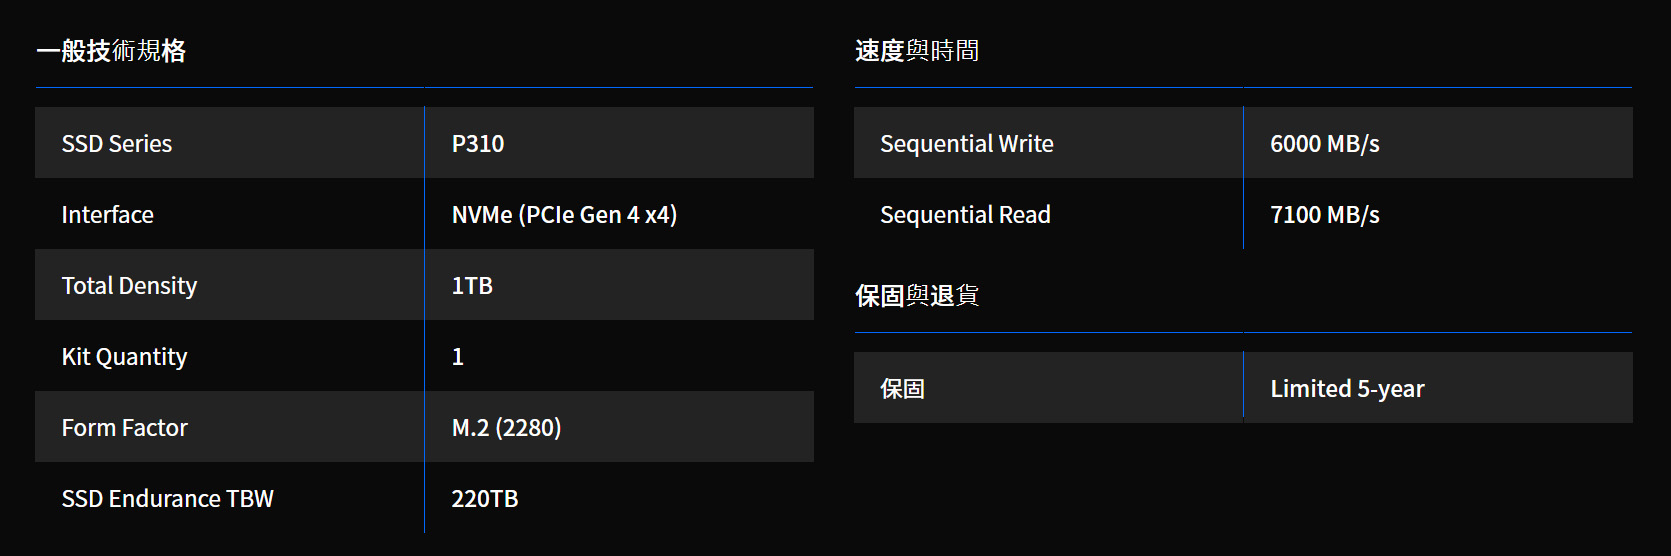Image resolution: width=1671 pixels, height=556 pixels.
Task: Click the Sequential Read label
Action: coord(965,215)
